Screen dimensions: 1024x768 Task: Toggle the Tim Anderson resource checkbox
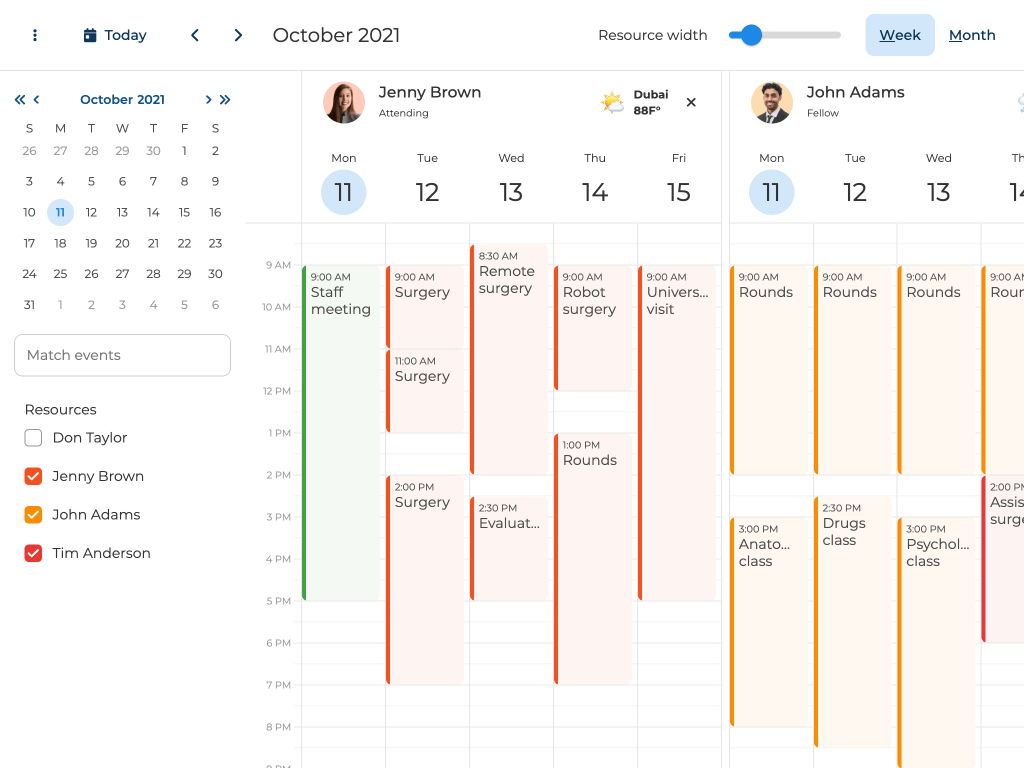click(33, 553)
